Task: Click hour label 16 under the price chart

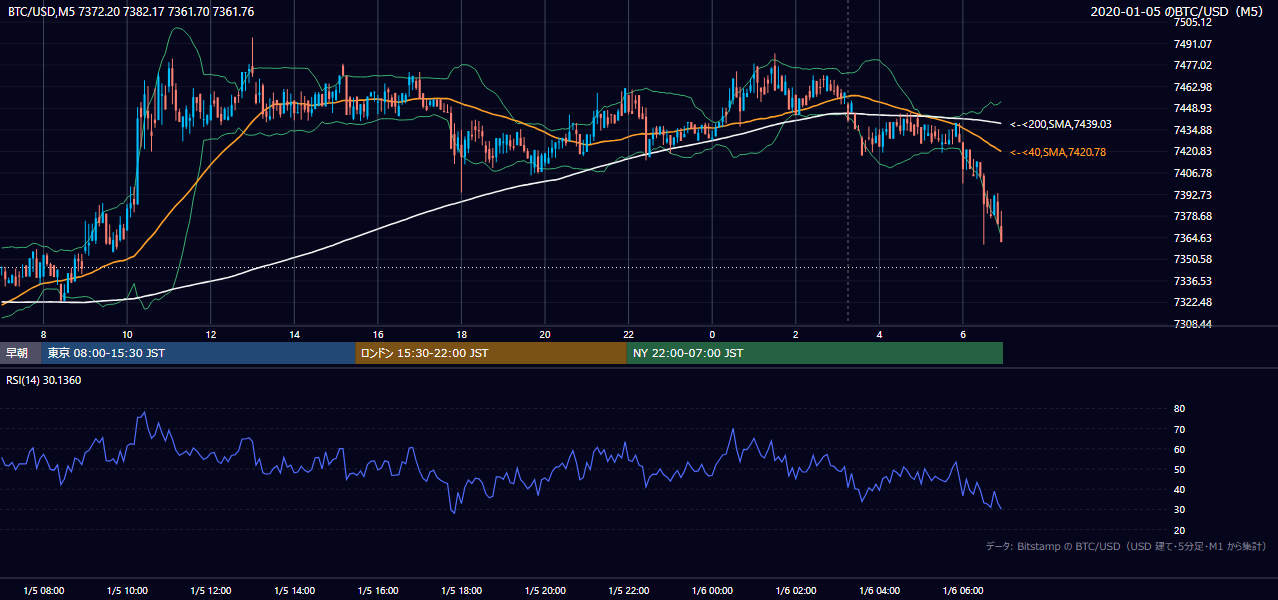Action: coord(377,333)
